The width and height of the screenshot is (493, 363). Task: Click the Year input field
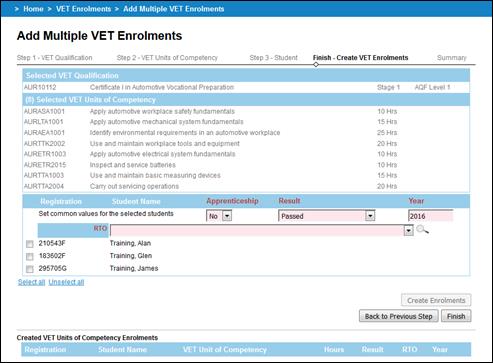(430, 216)
